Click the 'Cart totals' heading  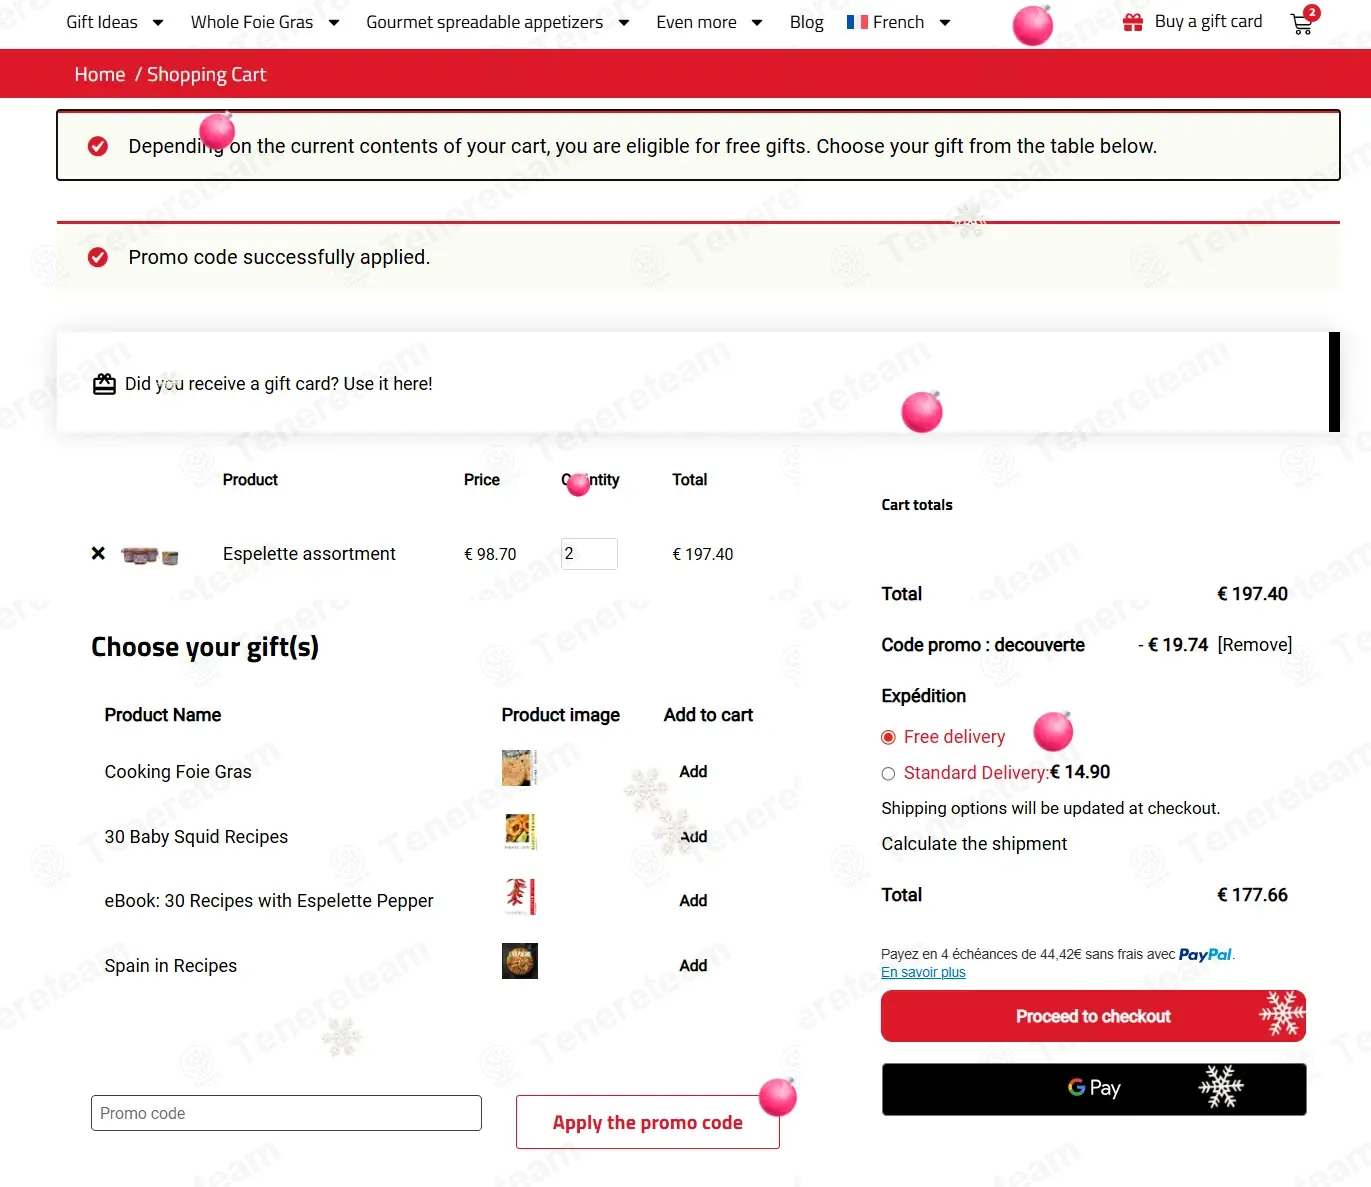click(917, 505)
